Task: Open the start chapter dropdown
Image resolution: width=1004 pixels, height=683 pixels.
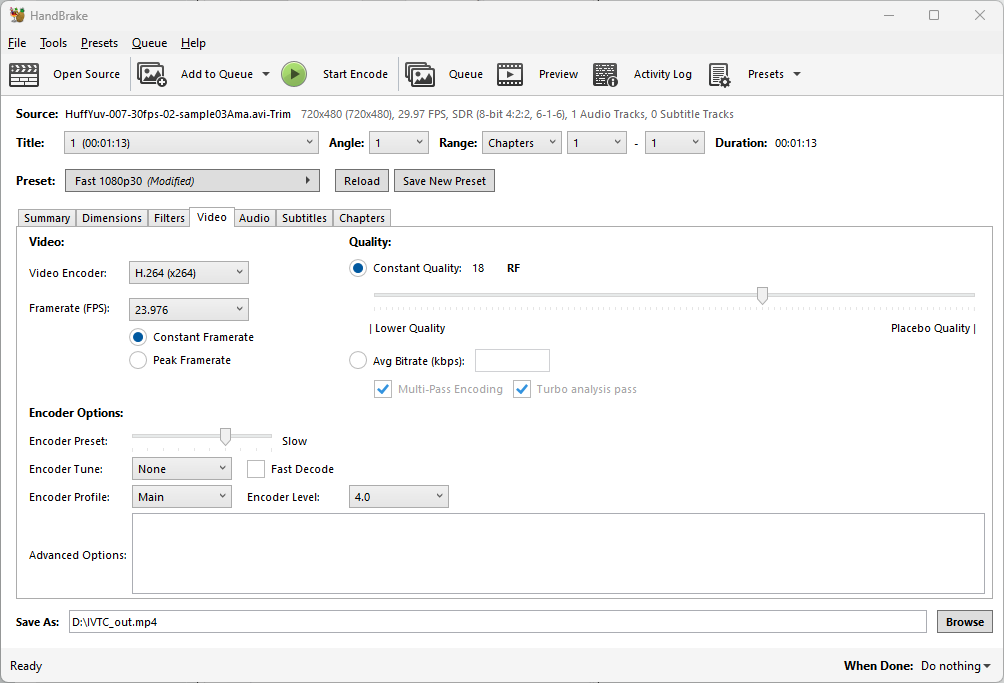Action: (x=597, y=143)
